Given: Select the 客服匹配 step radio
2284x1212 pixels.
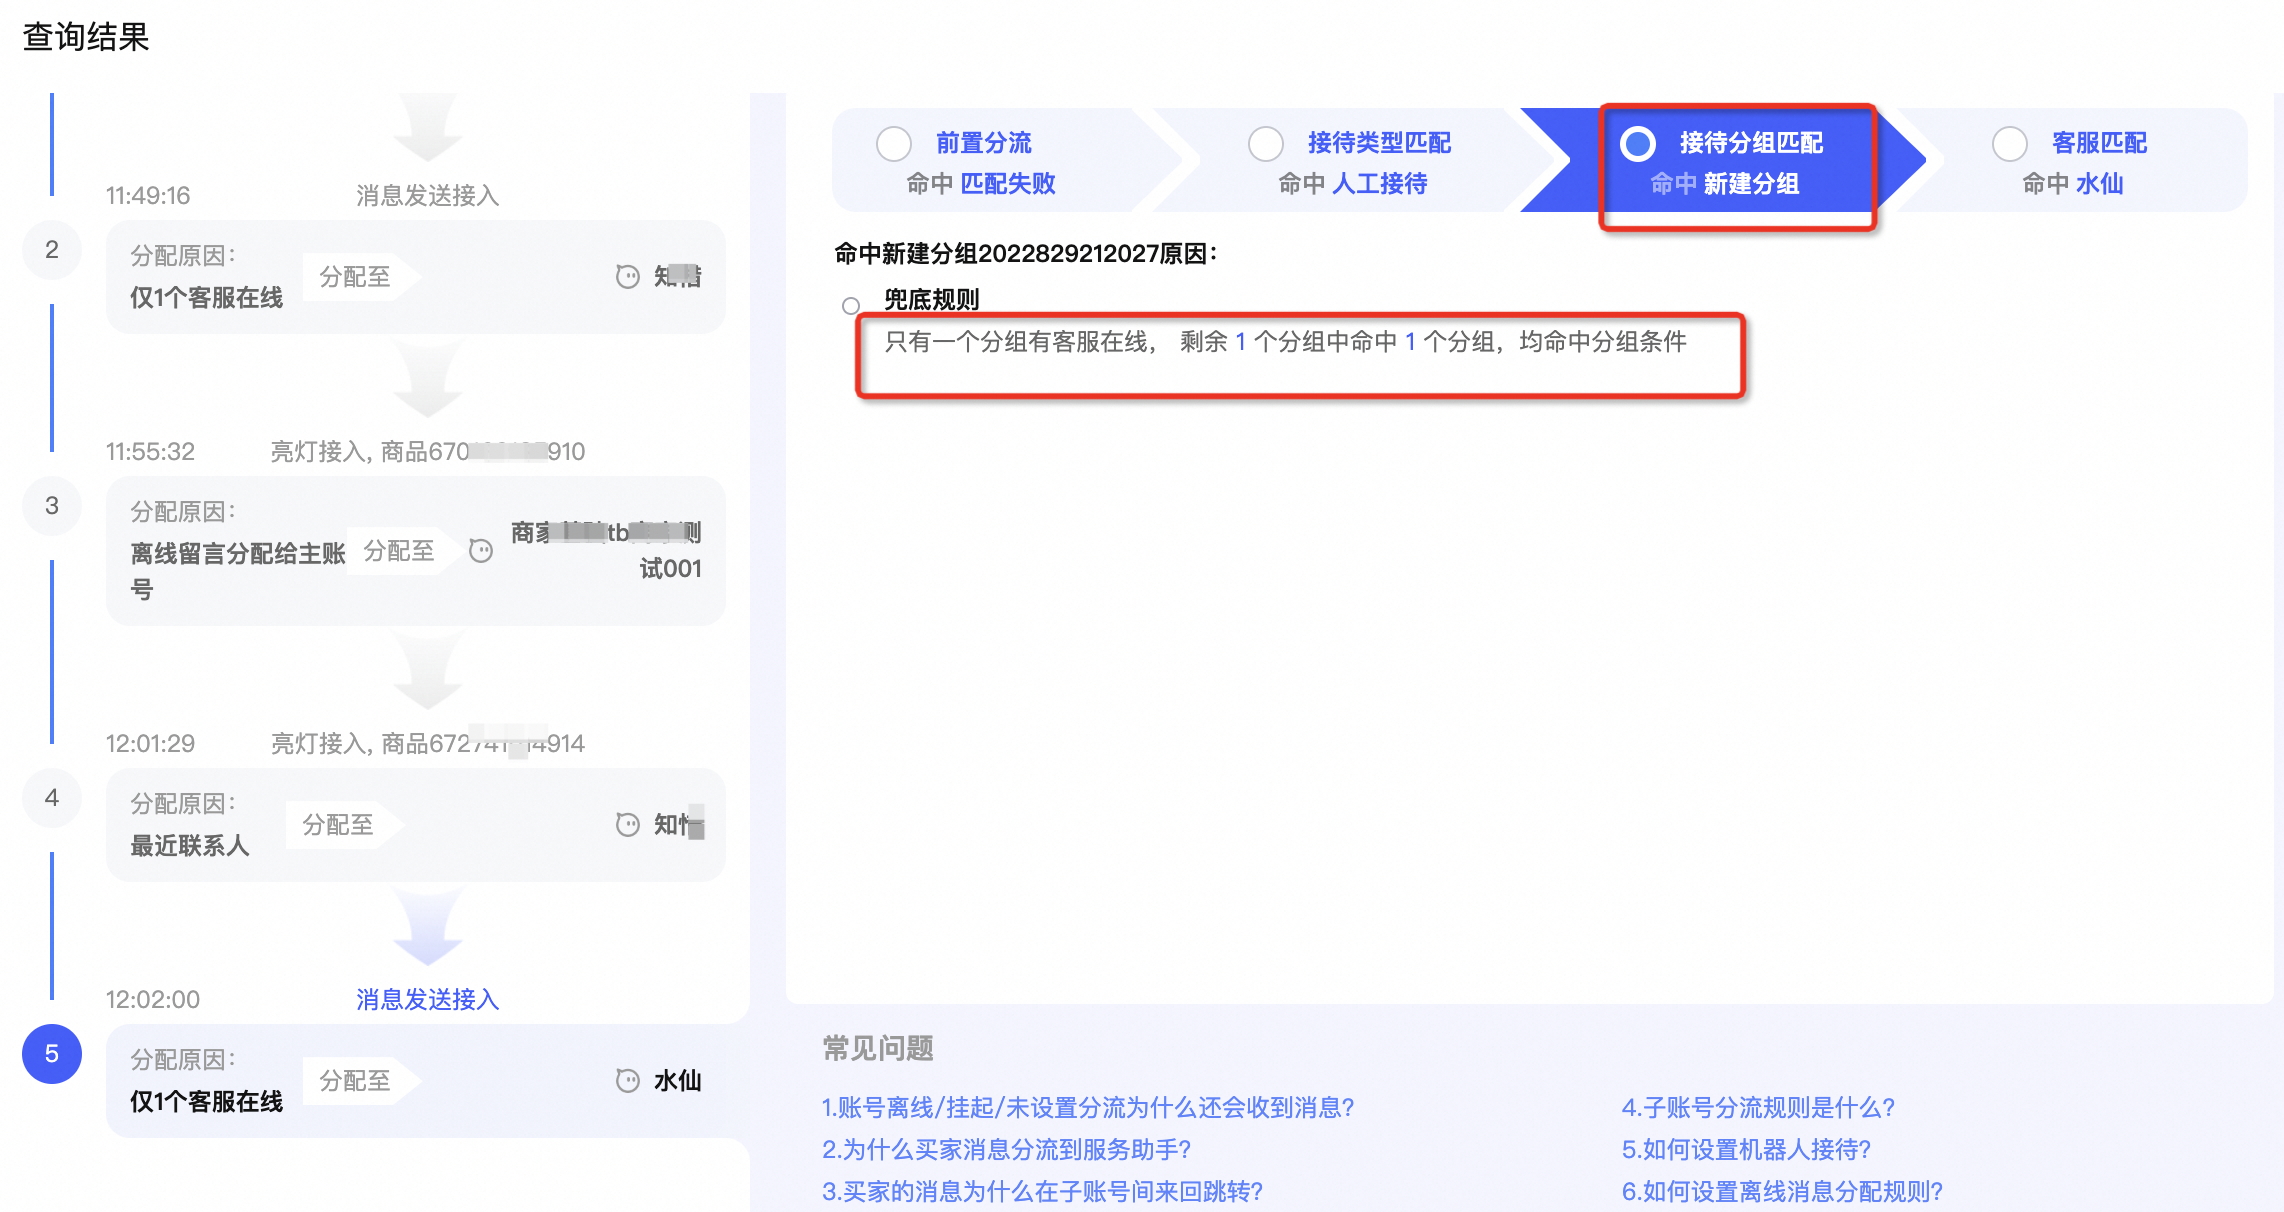Looking at the screenshot, I should coord(2010,144).
